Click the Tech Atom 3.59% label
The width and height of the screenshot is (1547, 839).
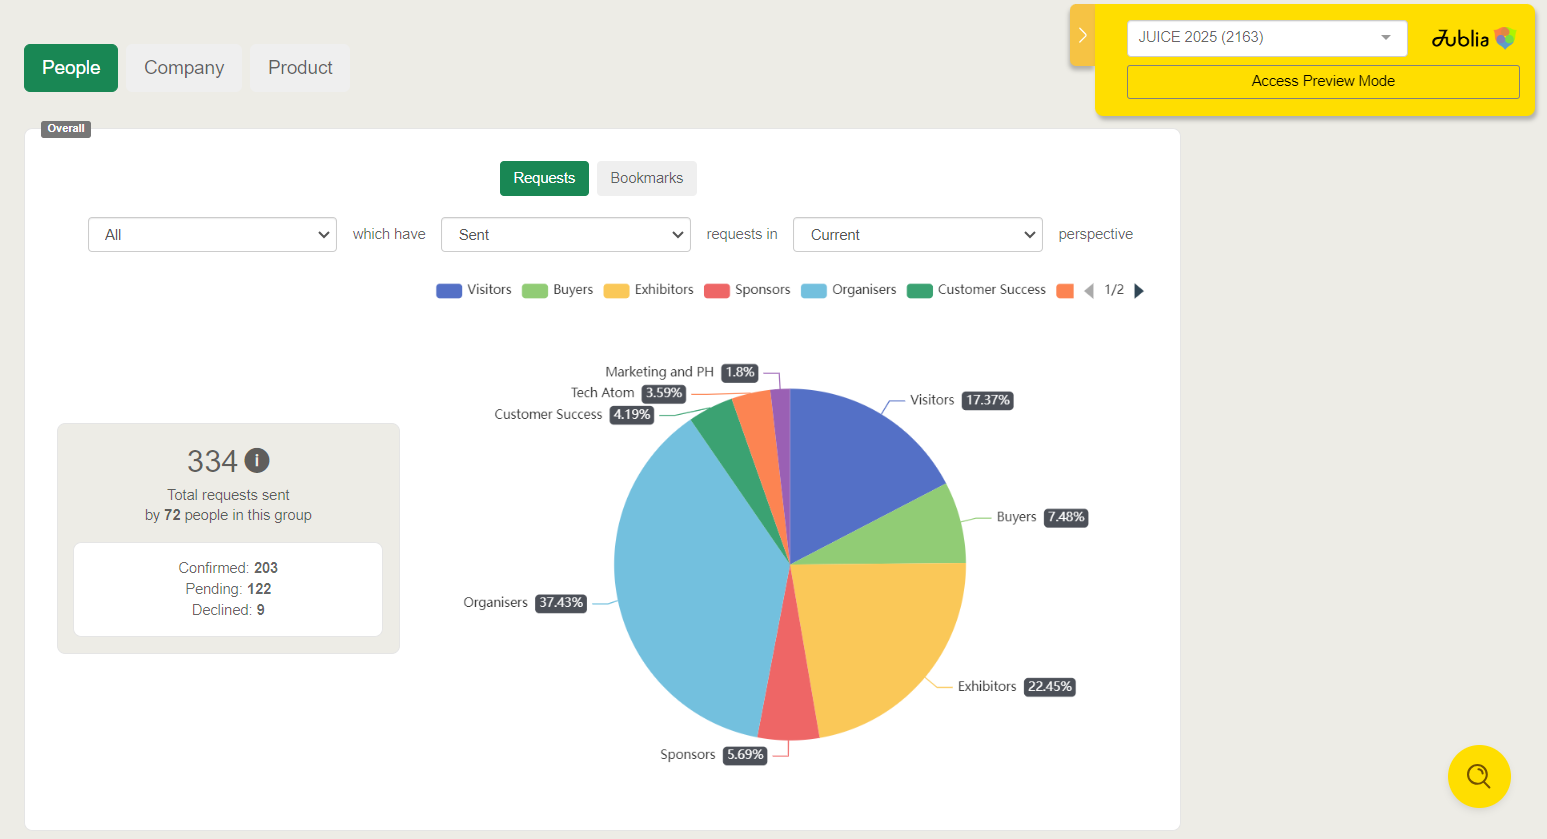628,393
